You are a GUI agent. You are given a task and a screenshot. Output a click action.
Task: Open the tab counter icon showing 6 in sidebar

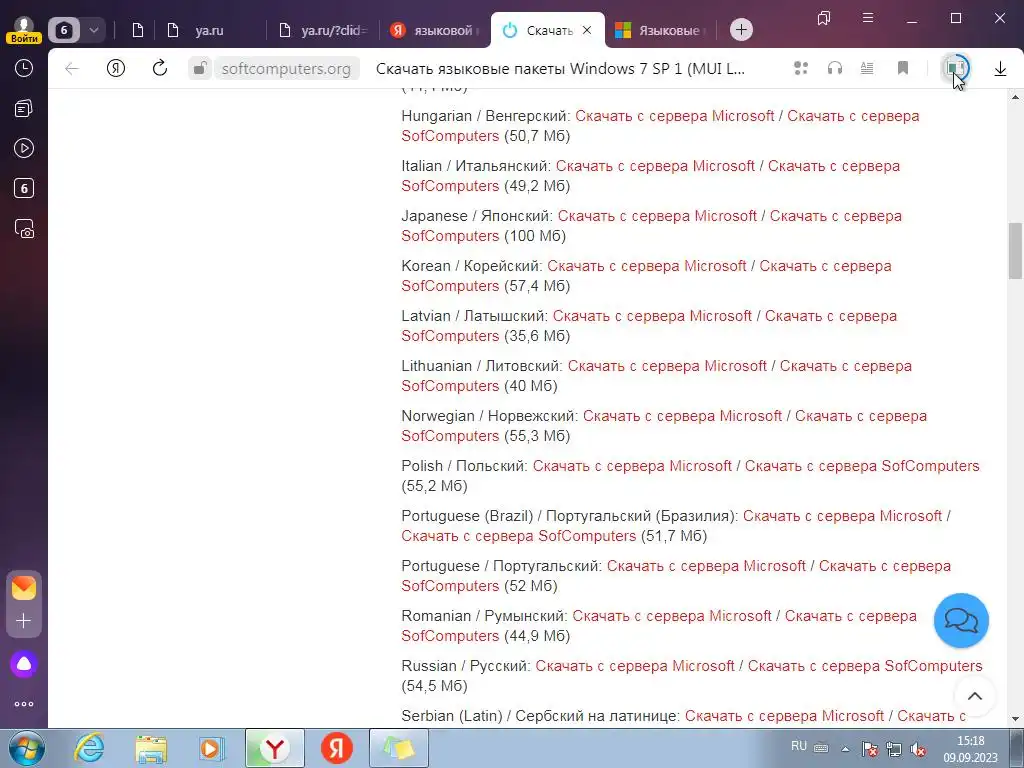click(x=24, y=189)
